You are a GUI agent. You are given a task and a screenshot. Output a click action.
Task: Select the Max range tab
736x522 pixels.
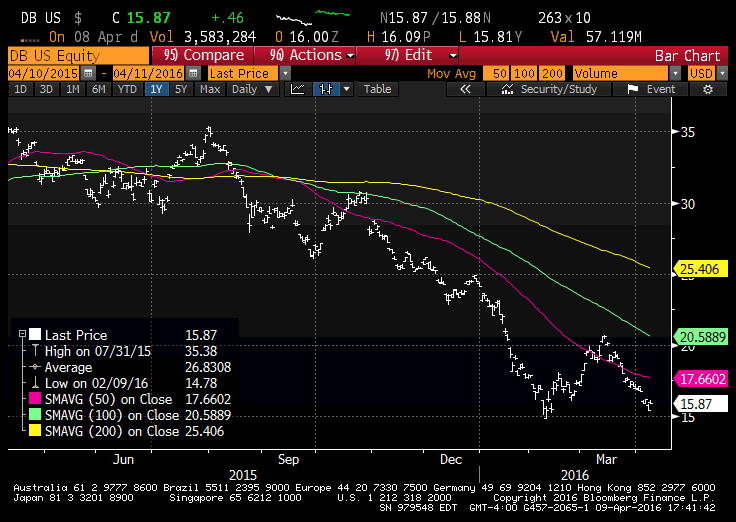[x=210, y=89]
